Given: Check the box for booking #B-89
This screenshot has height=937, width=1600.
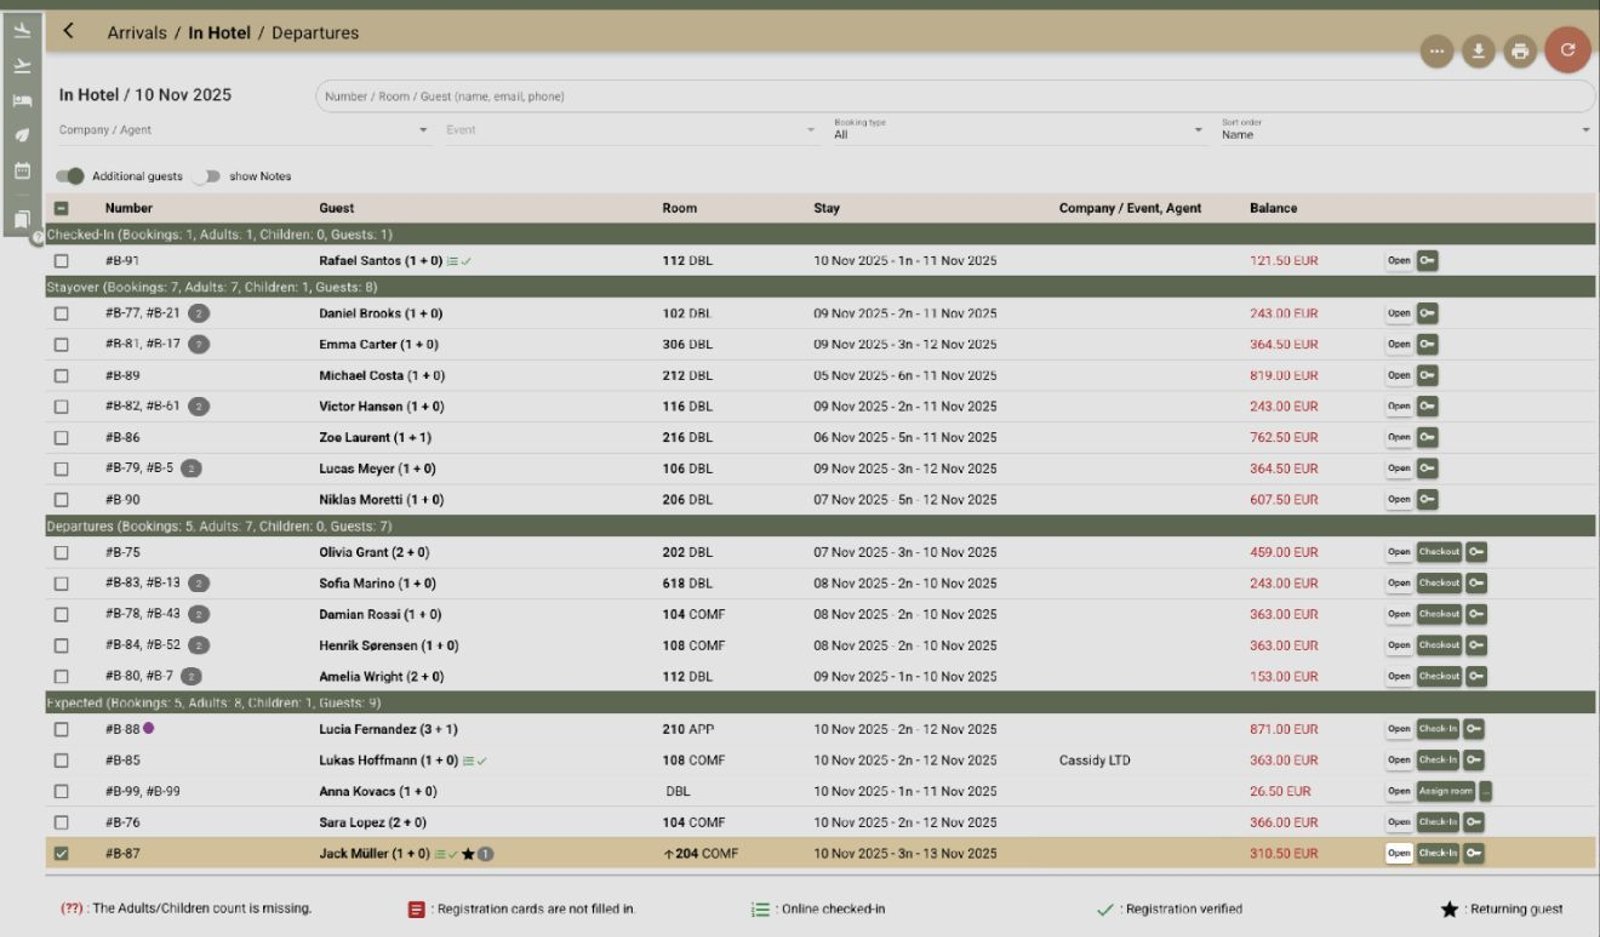Looking at the screenshot, I should (61, 376).
